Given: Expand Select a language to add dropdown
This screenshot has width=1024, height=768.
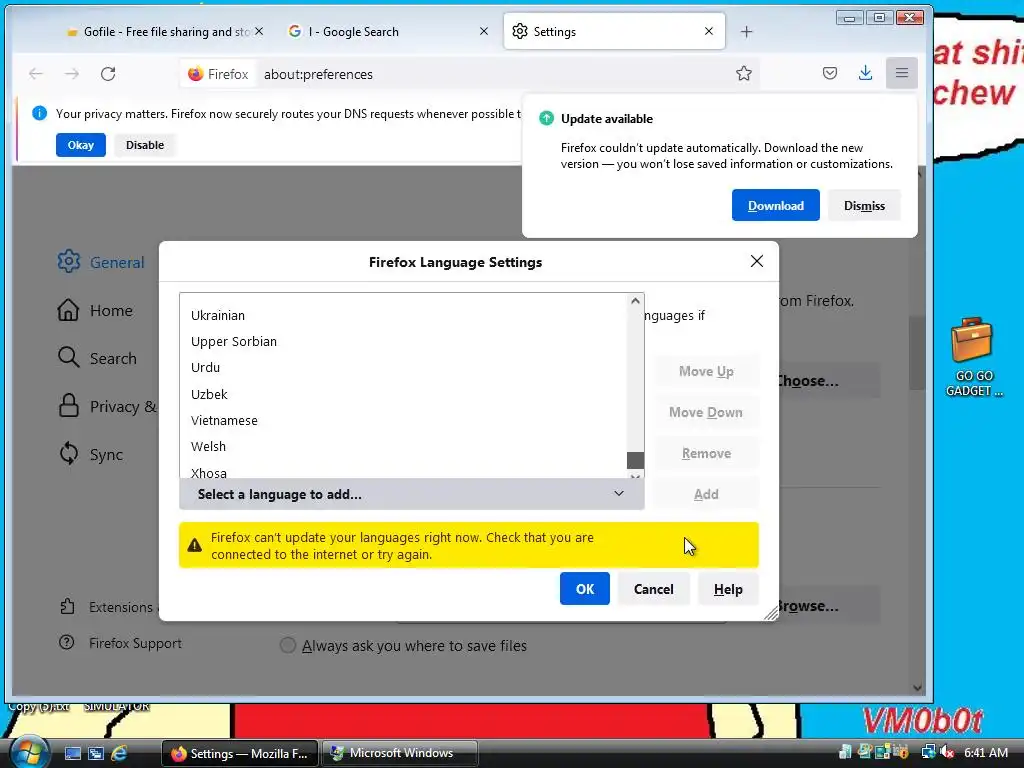Looking at the screenshot, I should (x=411, y=494).
